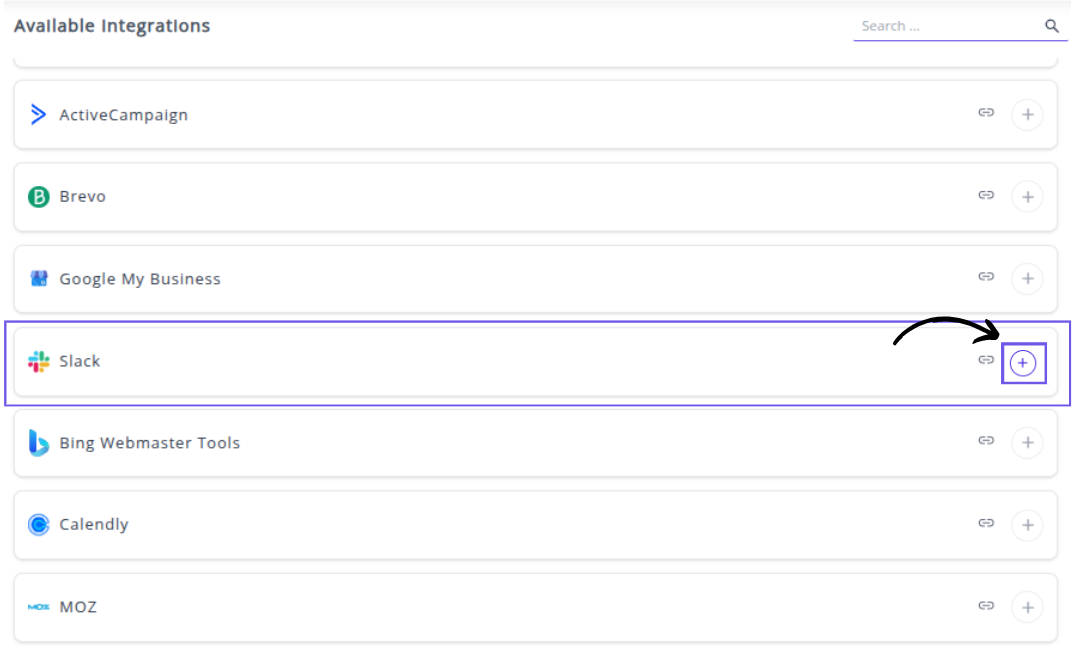The height and width of the screenshot is (648, 1077).
Task: Click the plus icon for Slack
Action: (1022, 363)
